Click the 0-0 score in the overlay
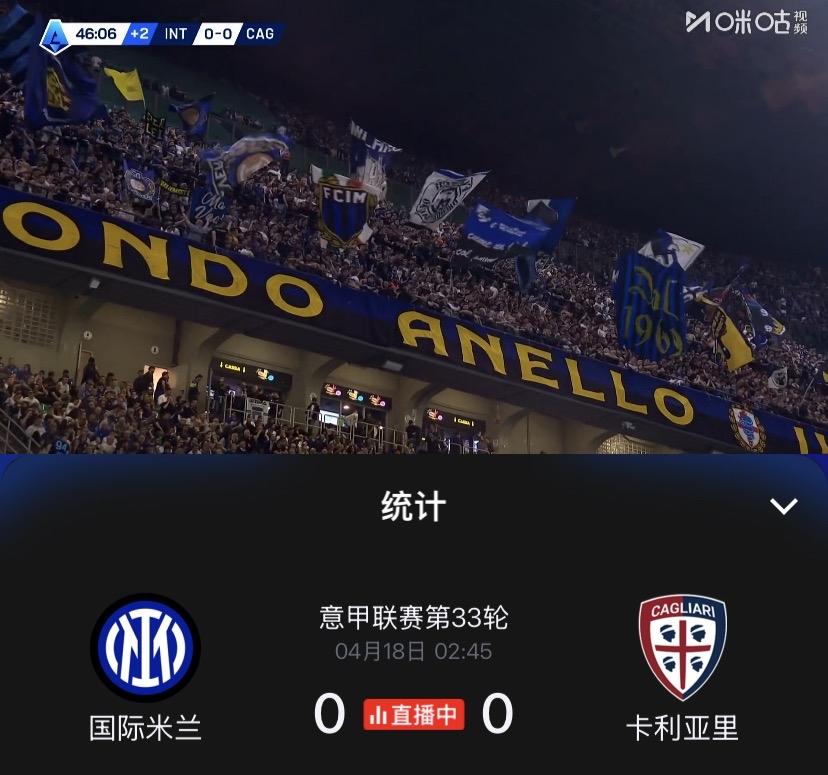Image resolution: width=828 pixels, height=775 pixels. point(218,34)
